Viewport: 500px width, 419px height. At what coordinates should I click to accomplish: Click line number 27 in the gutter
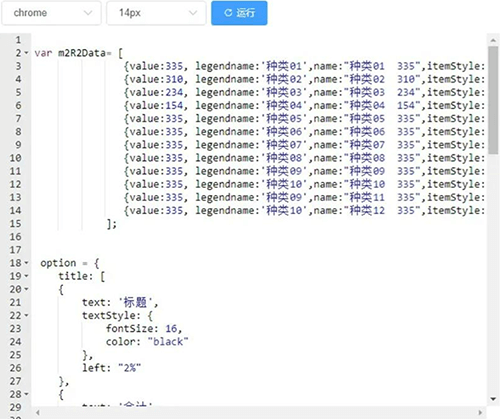coord(15,381)
